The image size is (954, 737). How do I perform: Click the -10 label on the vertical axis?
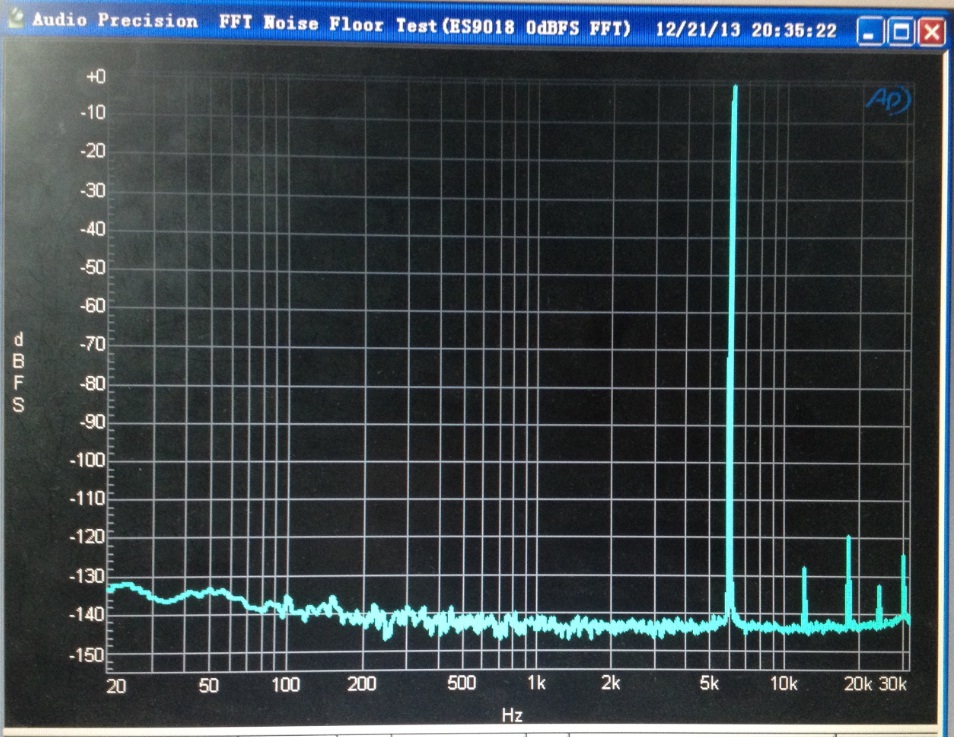point(93,112)
